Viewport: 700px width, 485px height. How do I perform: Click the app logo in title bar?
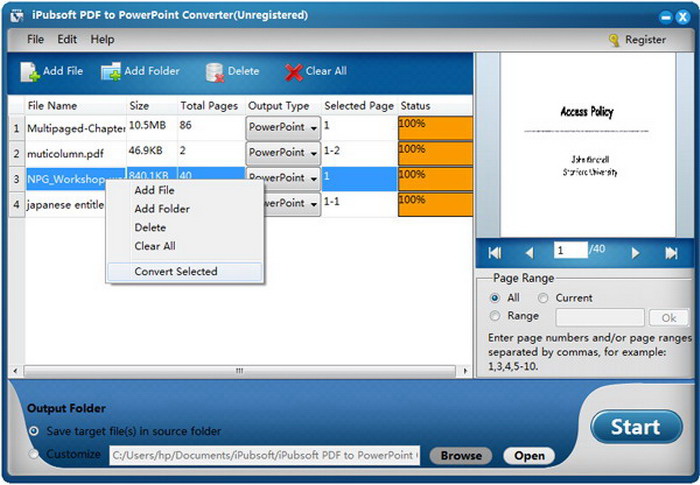16,16
